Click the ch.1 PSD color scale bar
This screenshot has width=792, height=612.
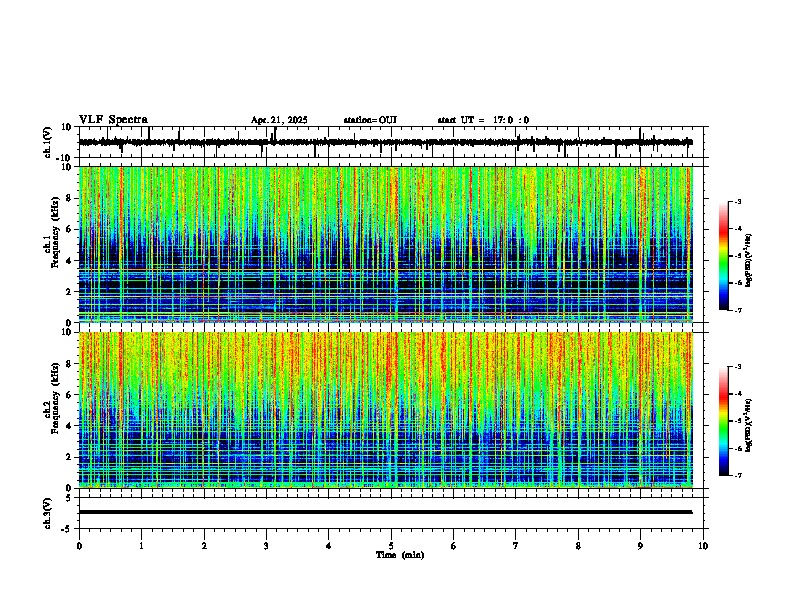coord(724,256)
